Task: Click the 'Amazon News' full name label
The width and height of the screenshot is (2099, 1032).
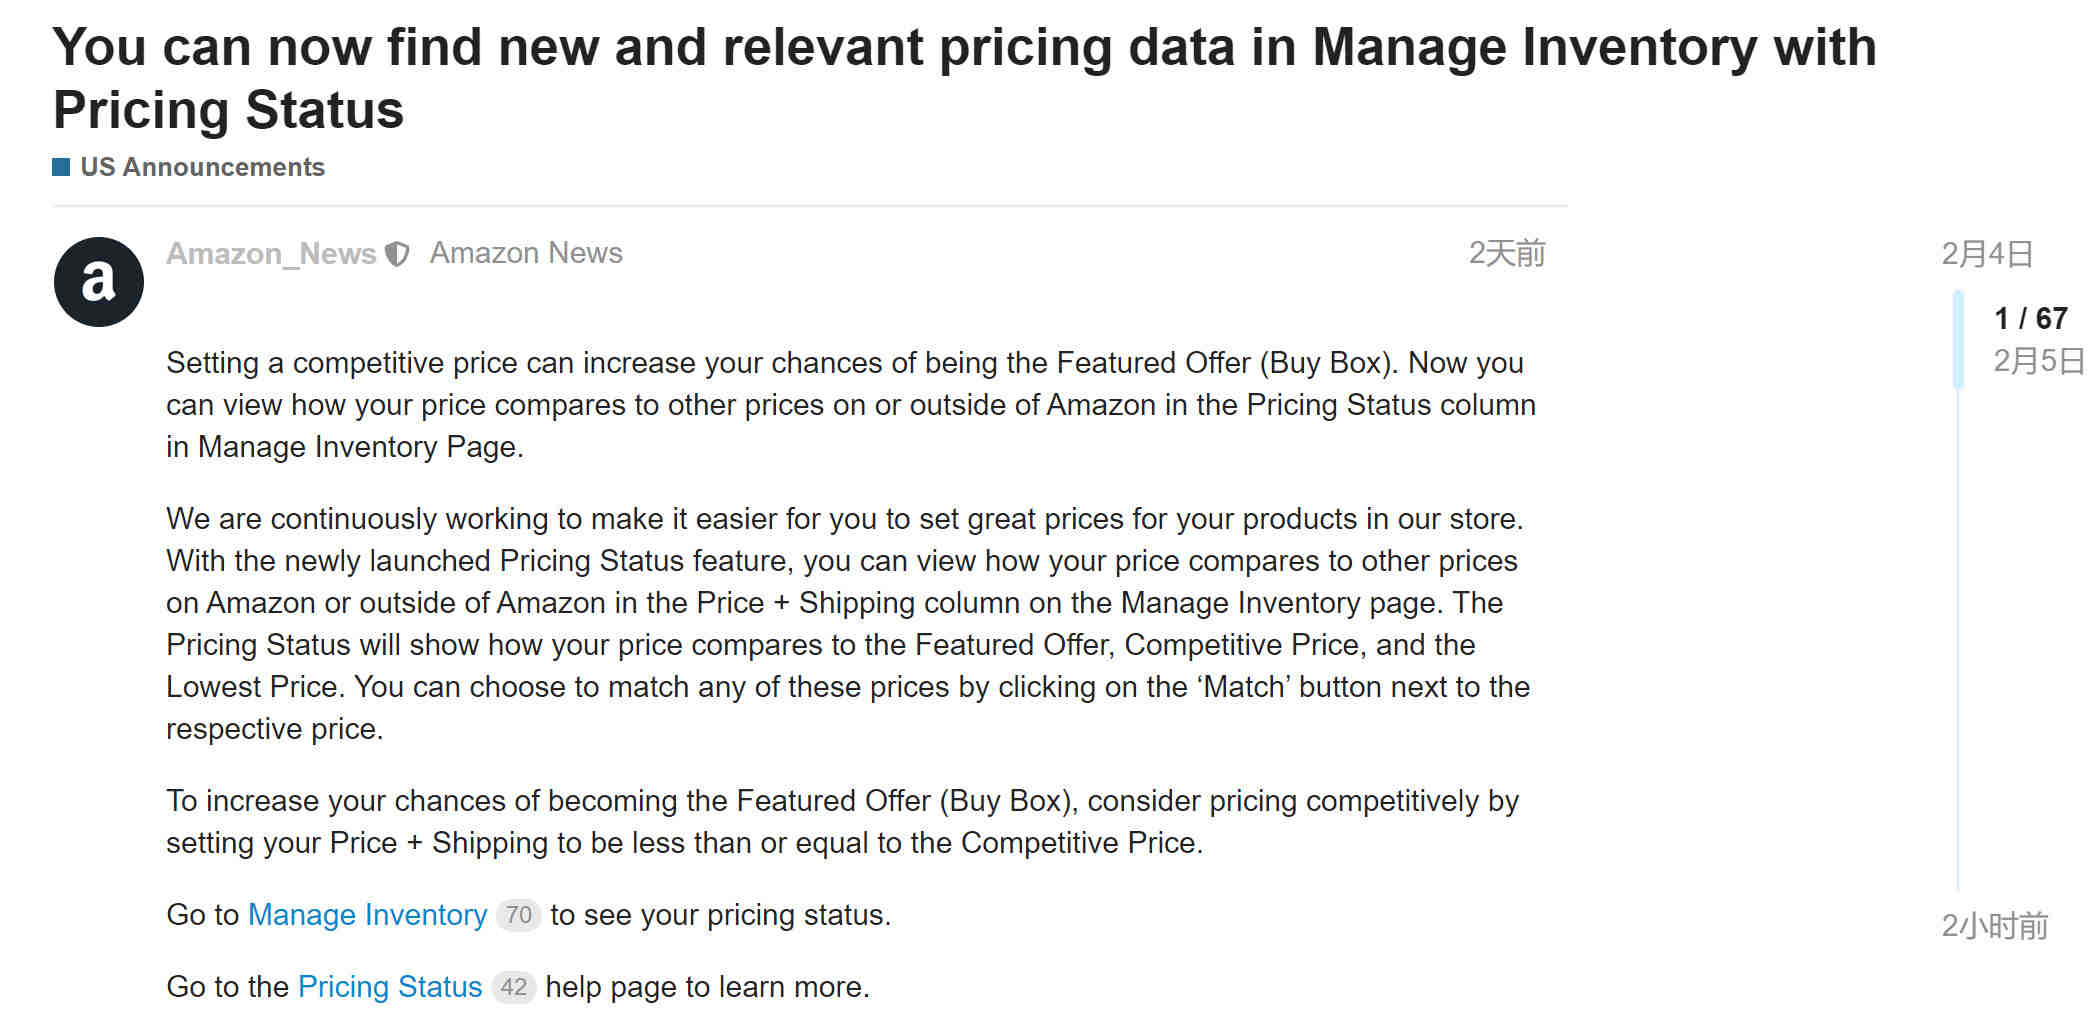Action: tap(526, 253)
